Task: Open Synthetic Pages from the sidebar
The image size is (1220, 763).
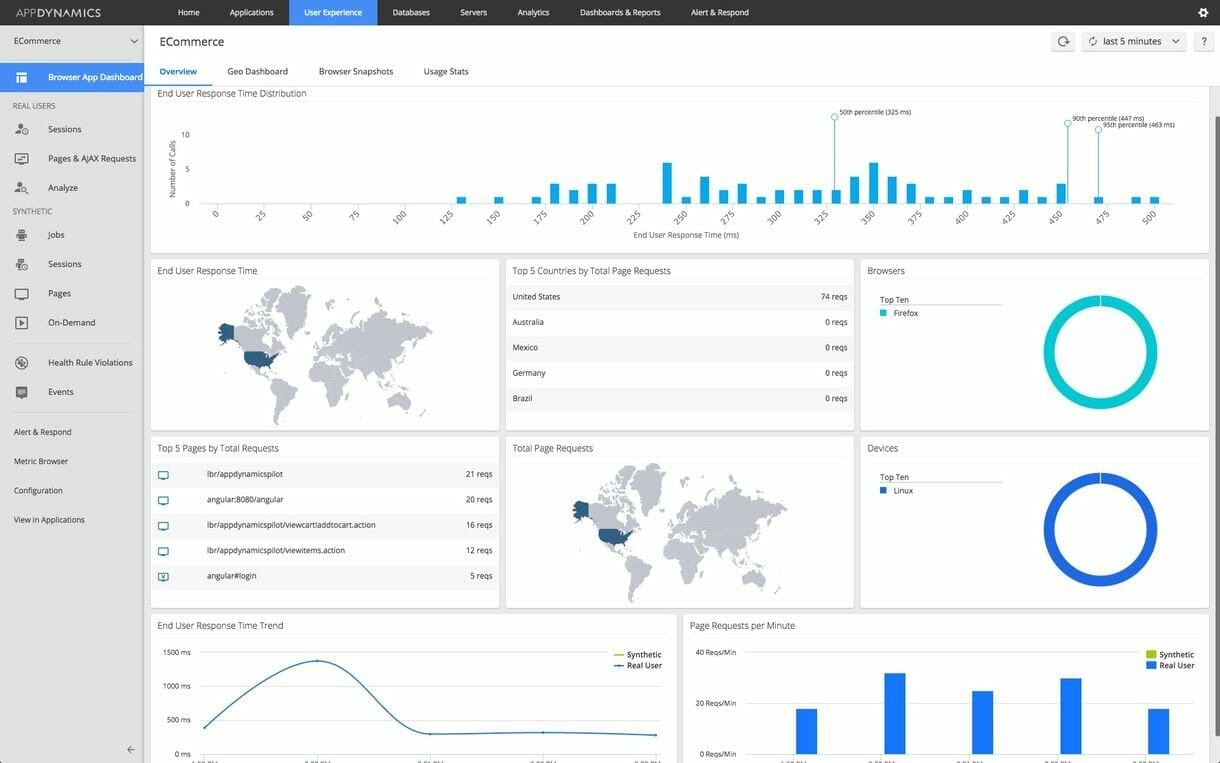Action: pyautogui.click(x=59, y=292)
